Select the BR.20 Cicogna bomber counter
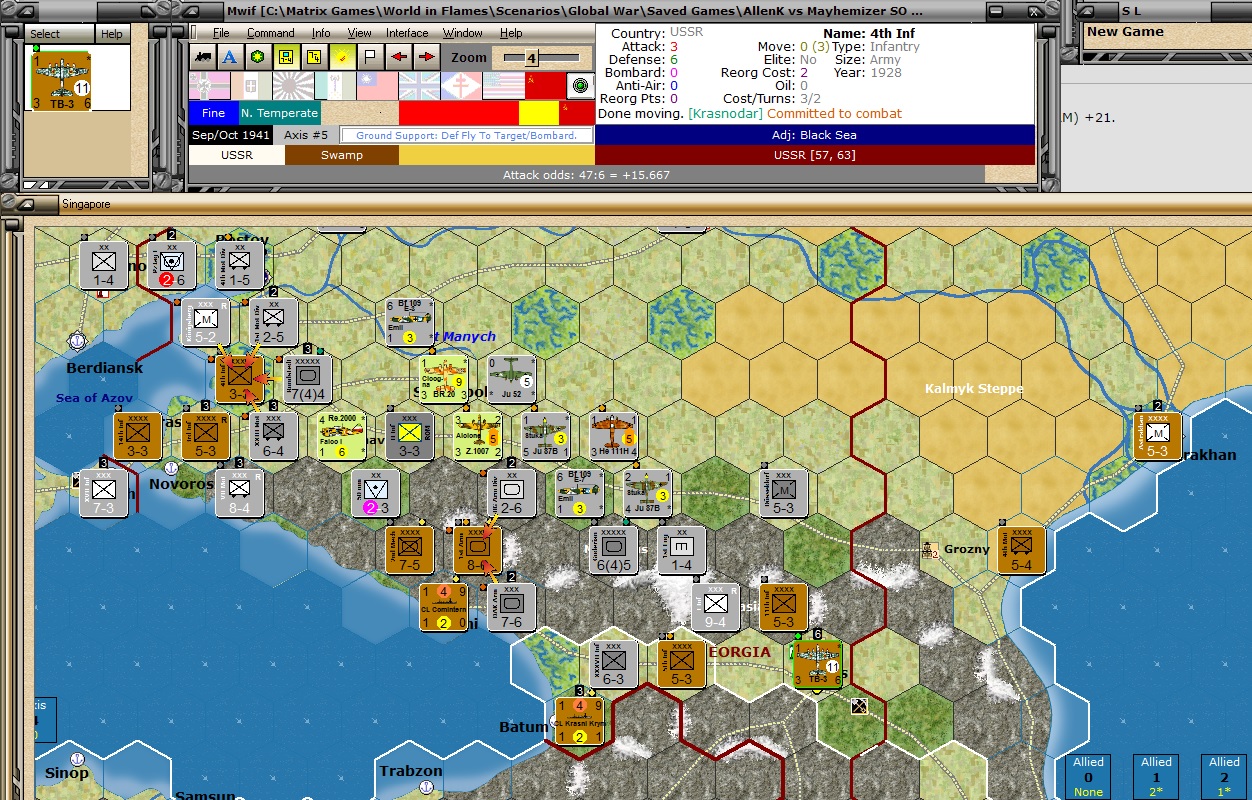 click(x=444, y=379)
